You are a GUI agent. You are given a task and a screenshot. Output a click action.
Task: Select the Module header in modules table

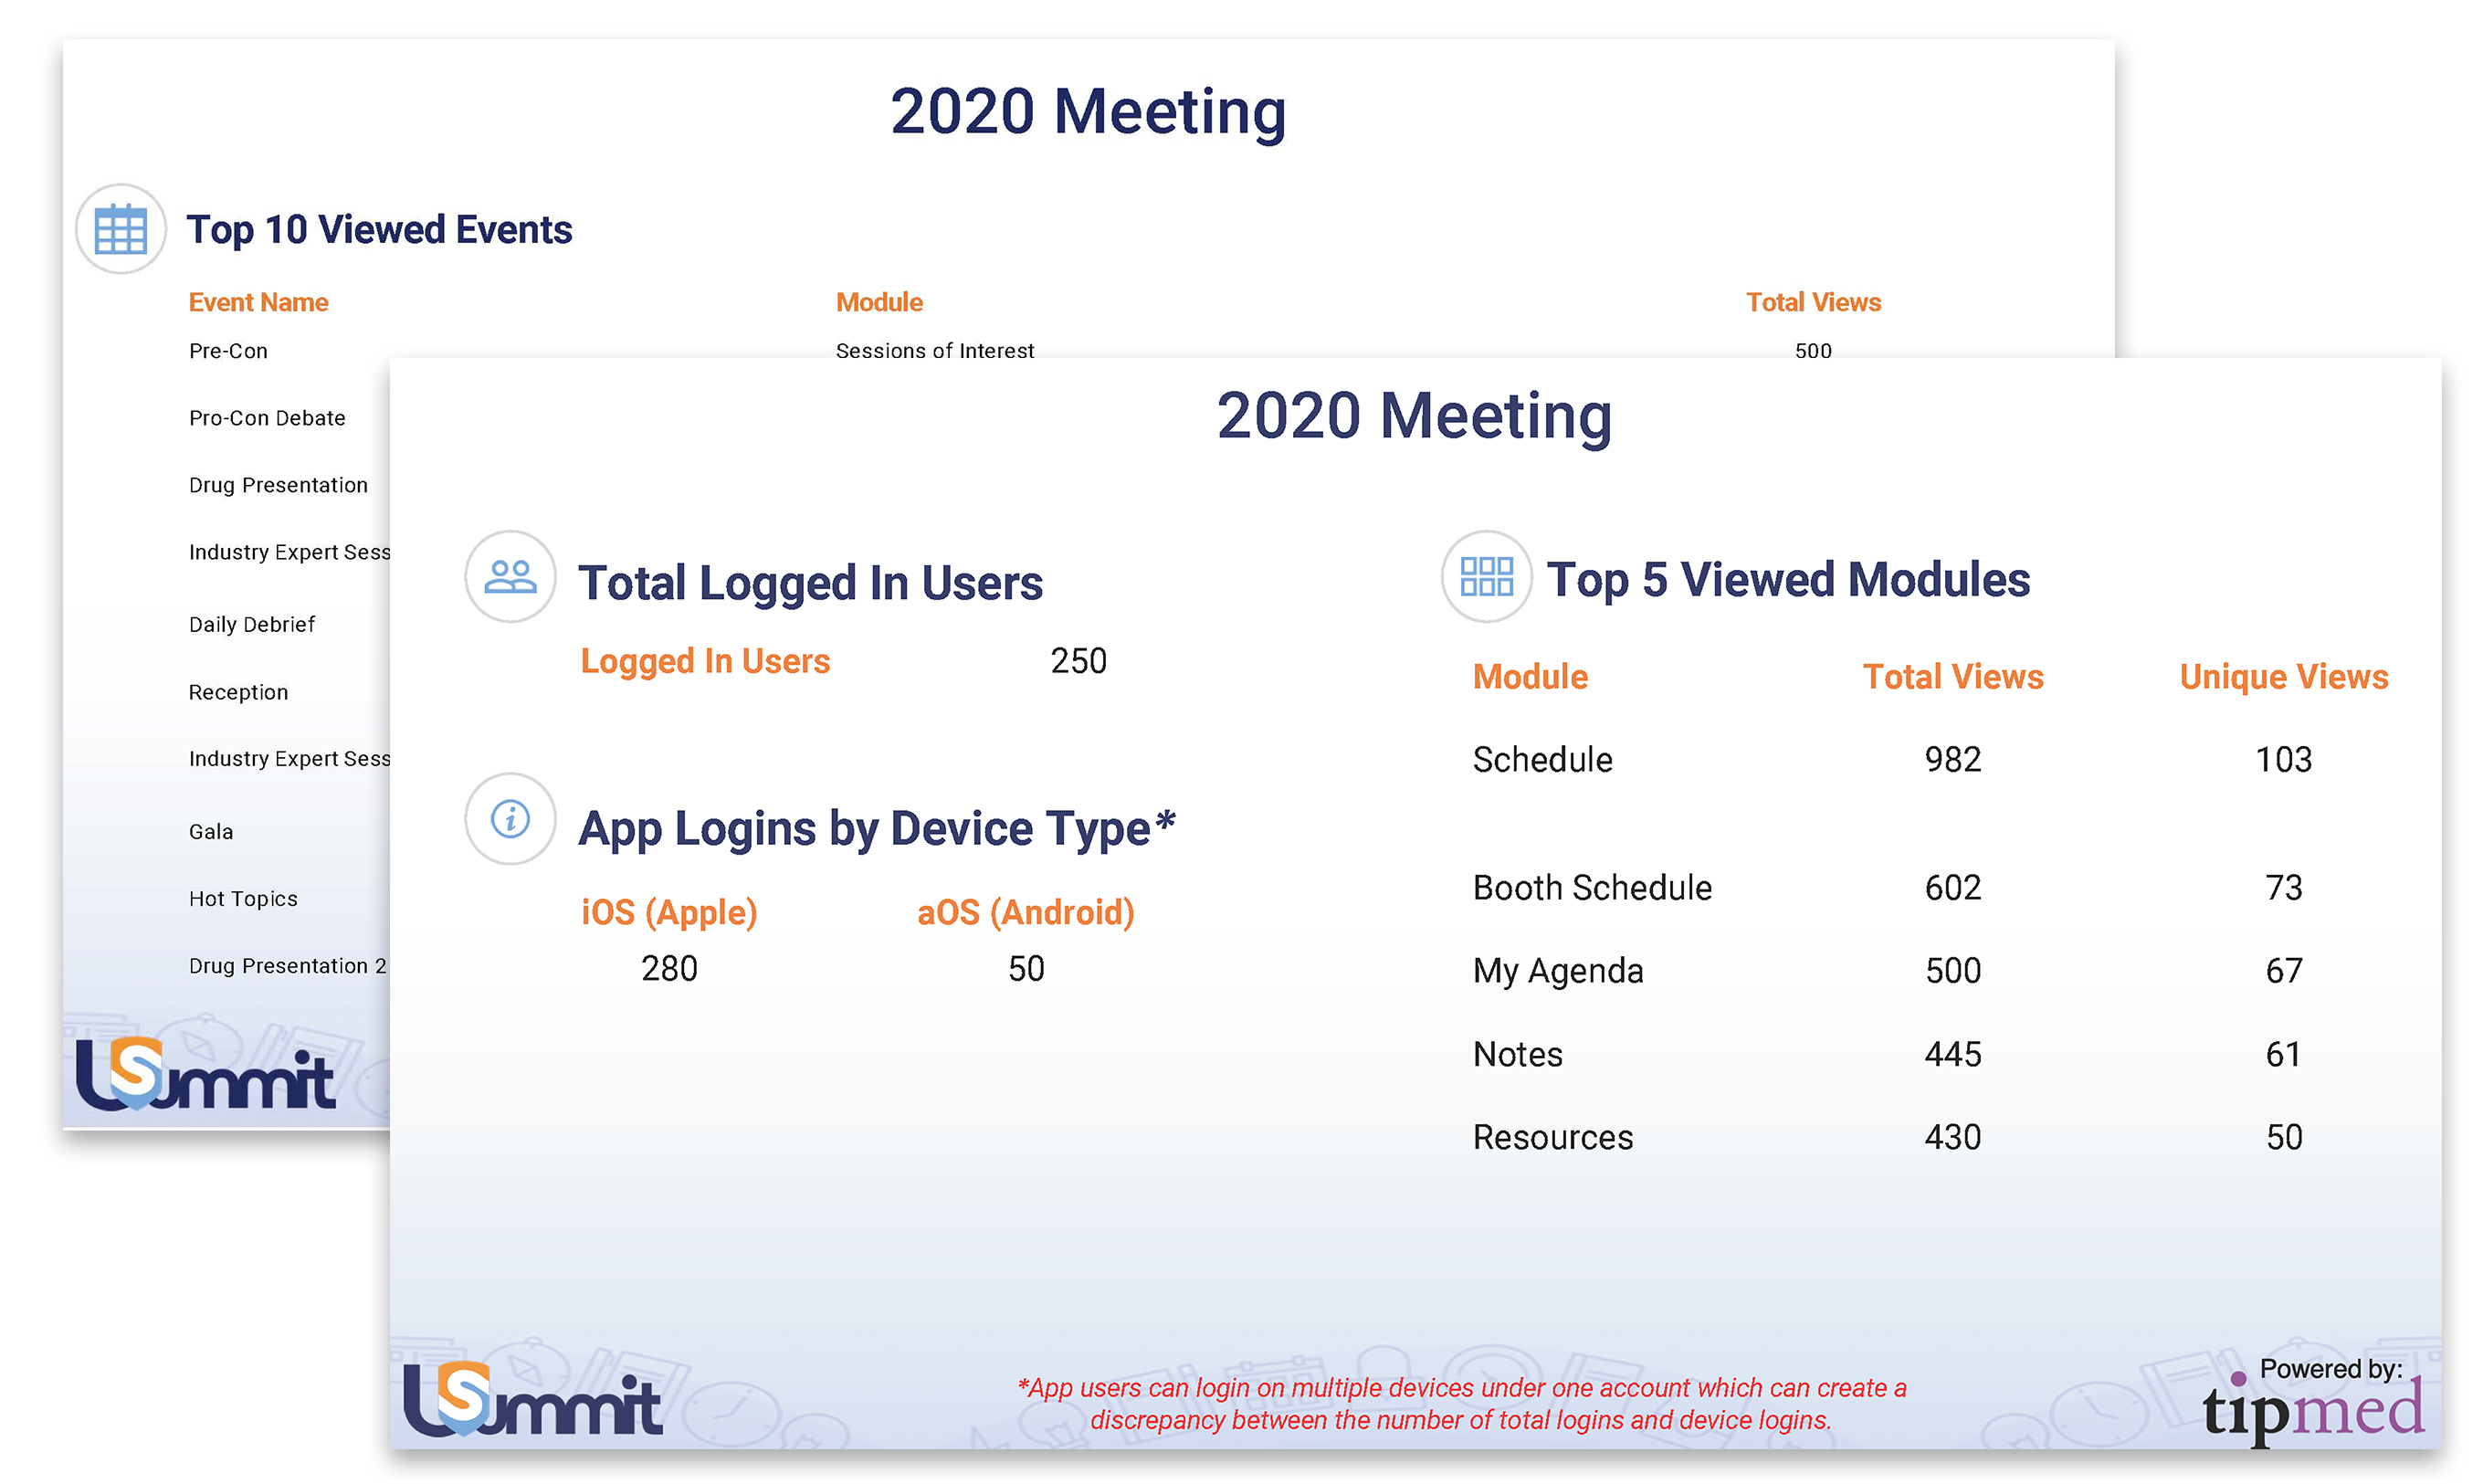1530,677
